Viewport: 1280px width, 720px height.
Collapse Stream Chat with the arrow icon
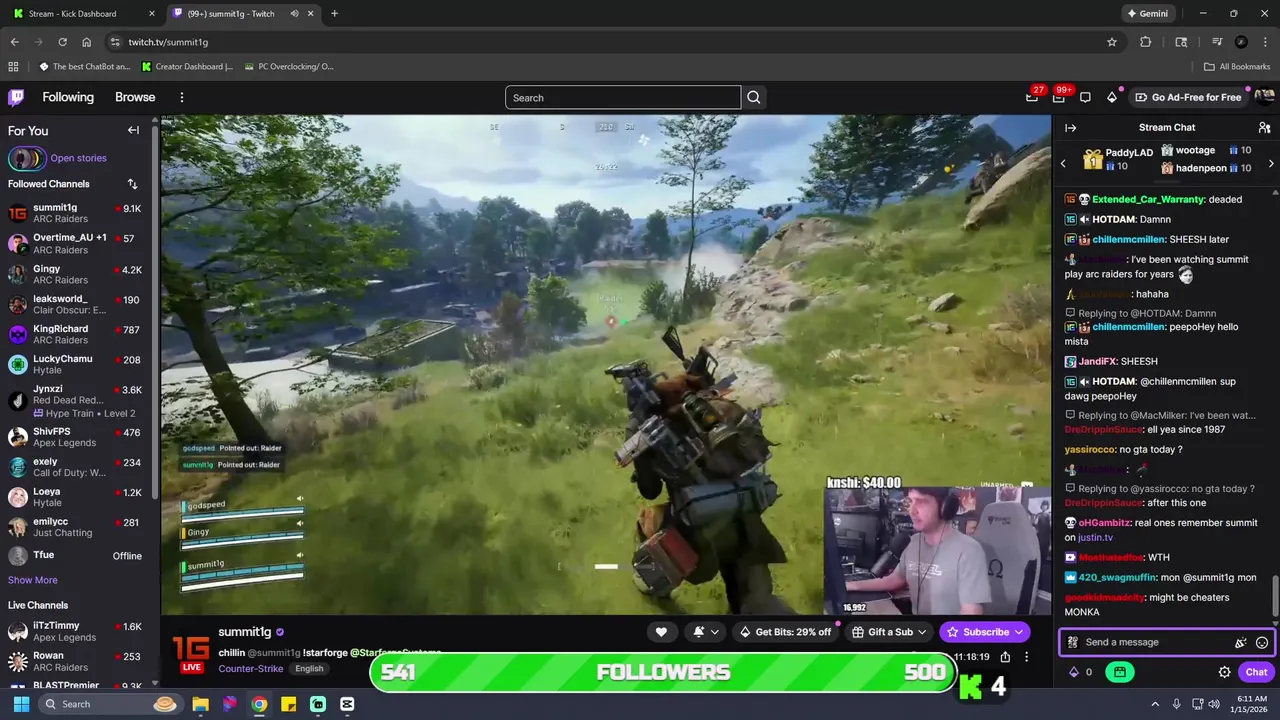tap(1070, 128)
